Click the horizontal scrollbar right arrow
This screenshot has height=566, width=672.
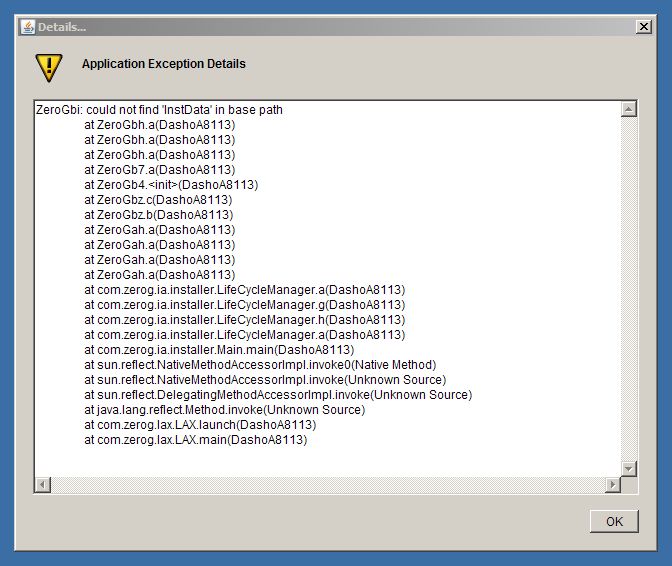613,485
